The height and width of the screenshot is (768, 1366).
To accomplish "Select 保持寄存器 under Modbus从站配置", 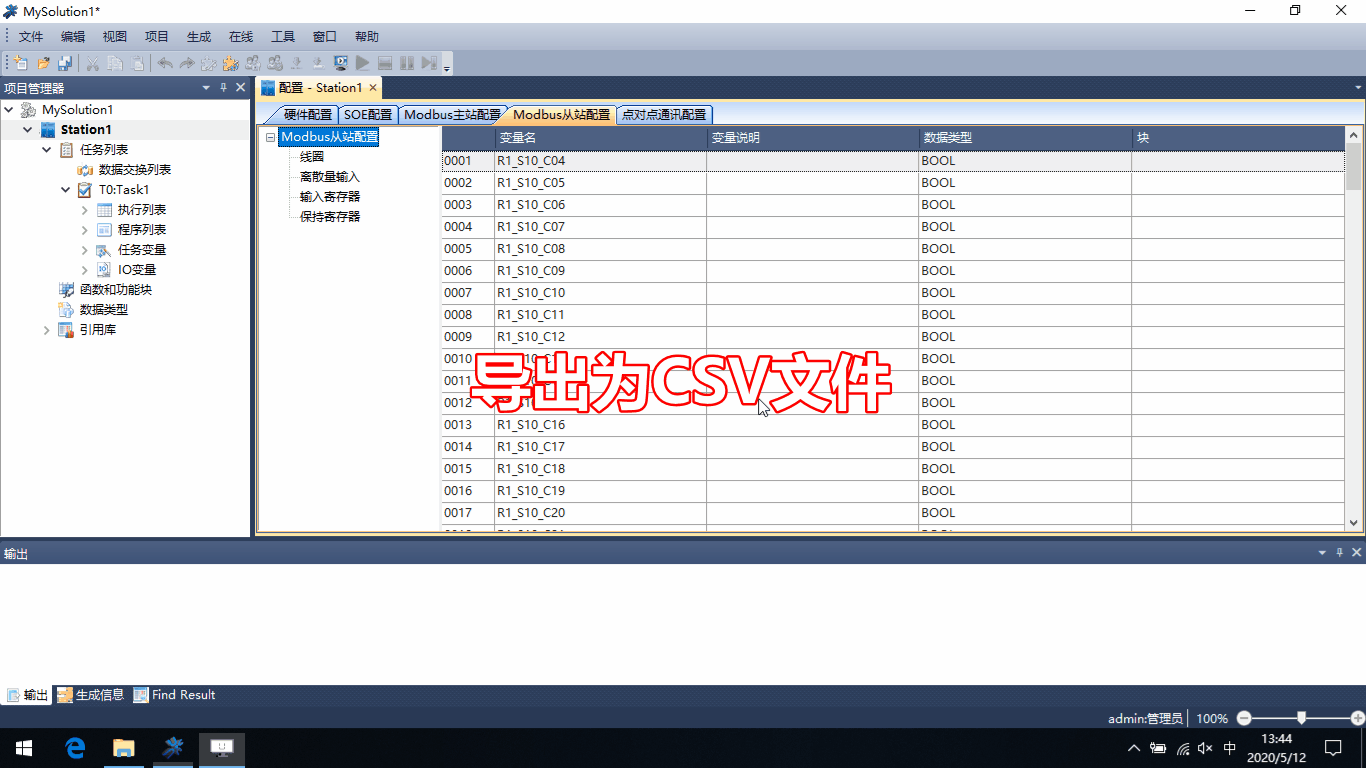I will pos(330,216).
